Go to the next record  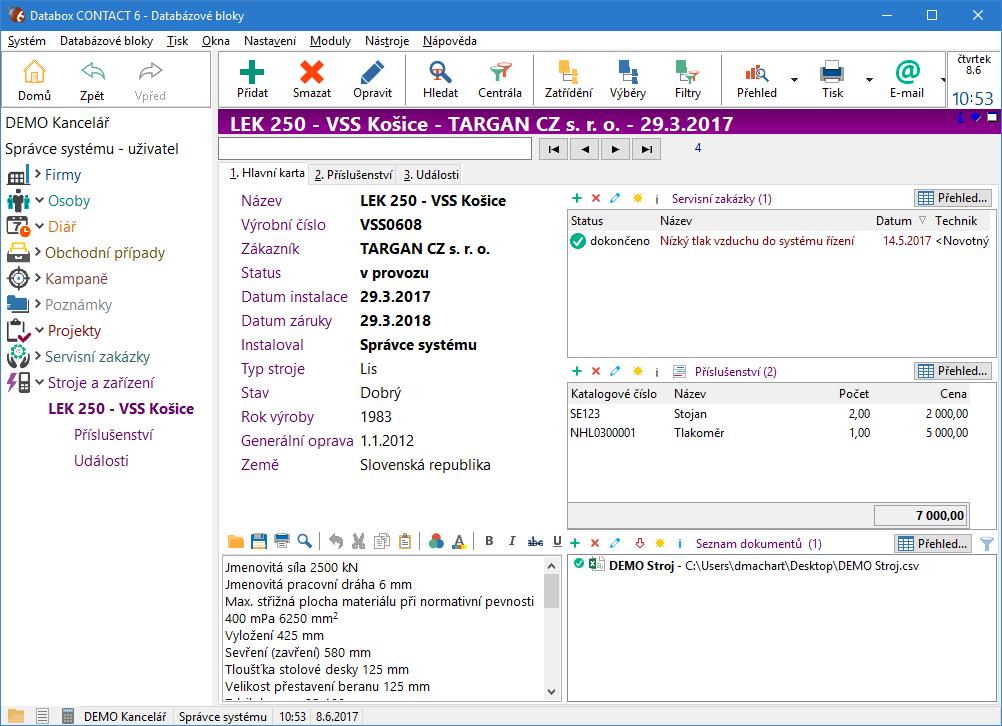(615, 150)
